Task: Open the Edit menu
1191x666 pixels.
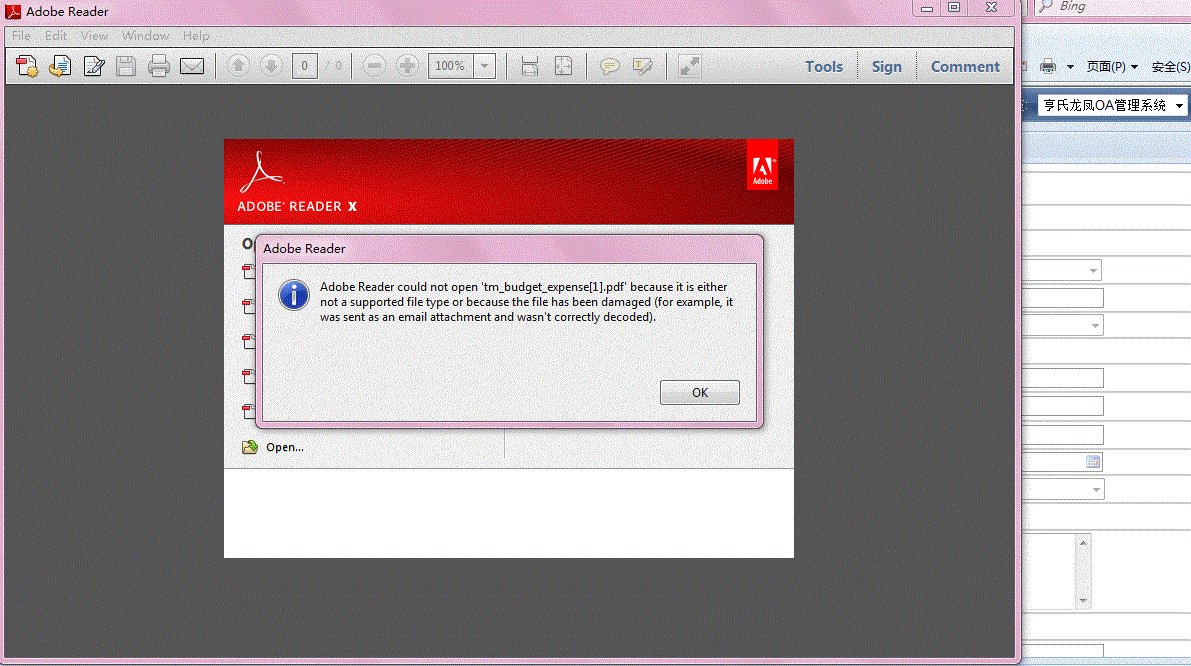Action: coord(55,36)
